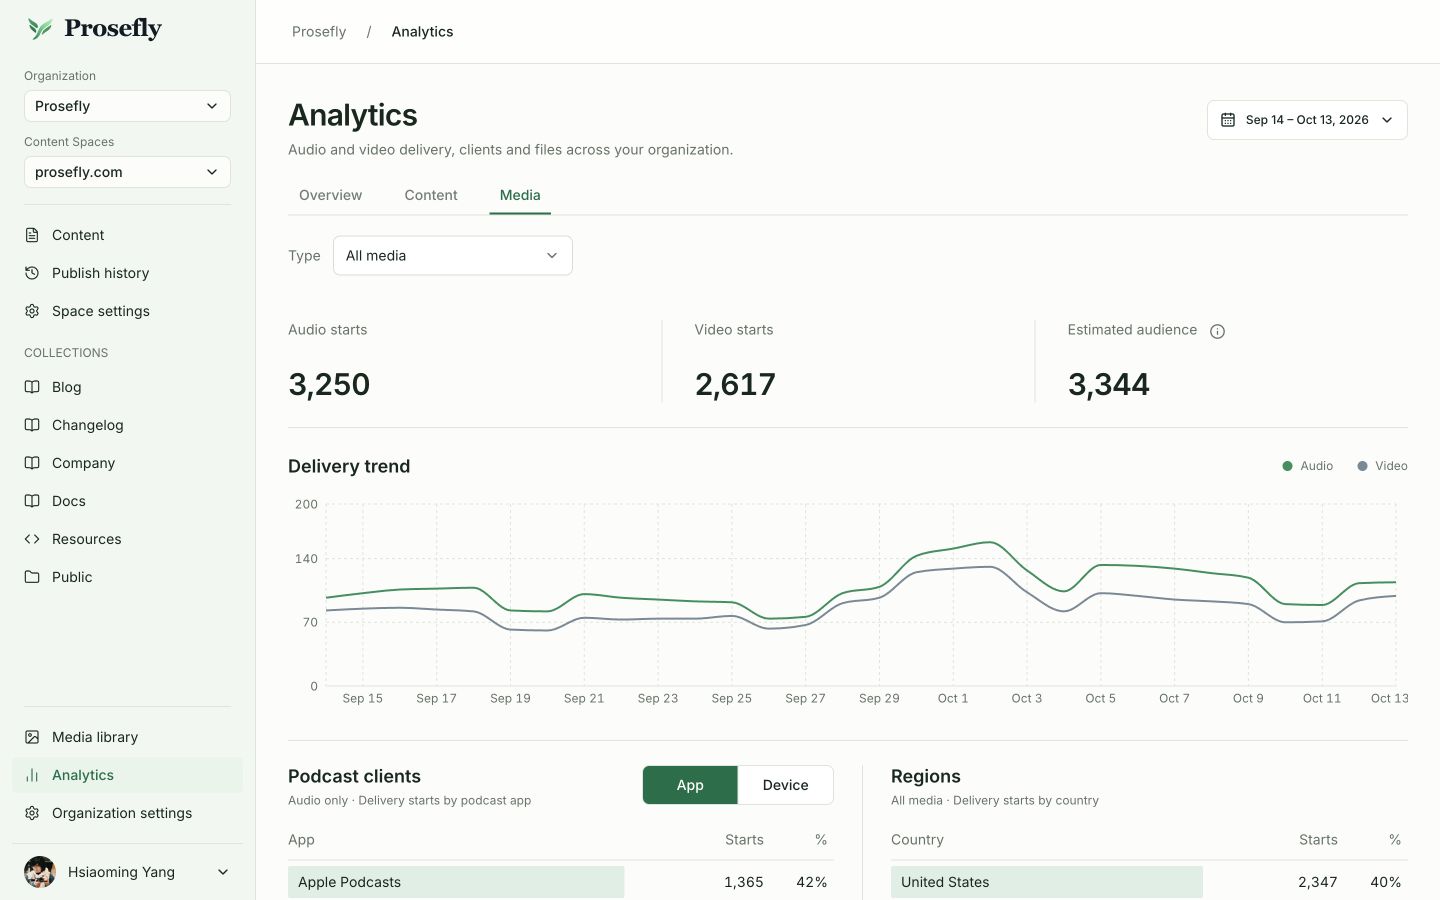Click the Estimated audience value 3,344
This screenshot has height=900, width=1440.
[1109, 384]
